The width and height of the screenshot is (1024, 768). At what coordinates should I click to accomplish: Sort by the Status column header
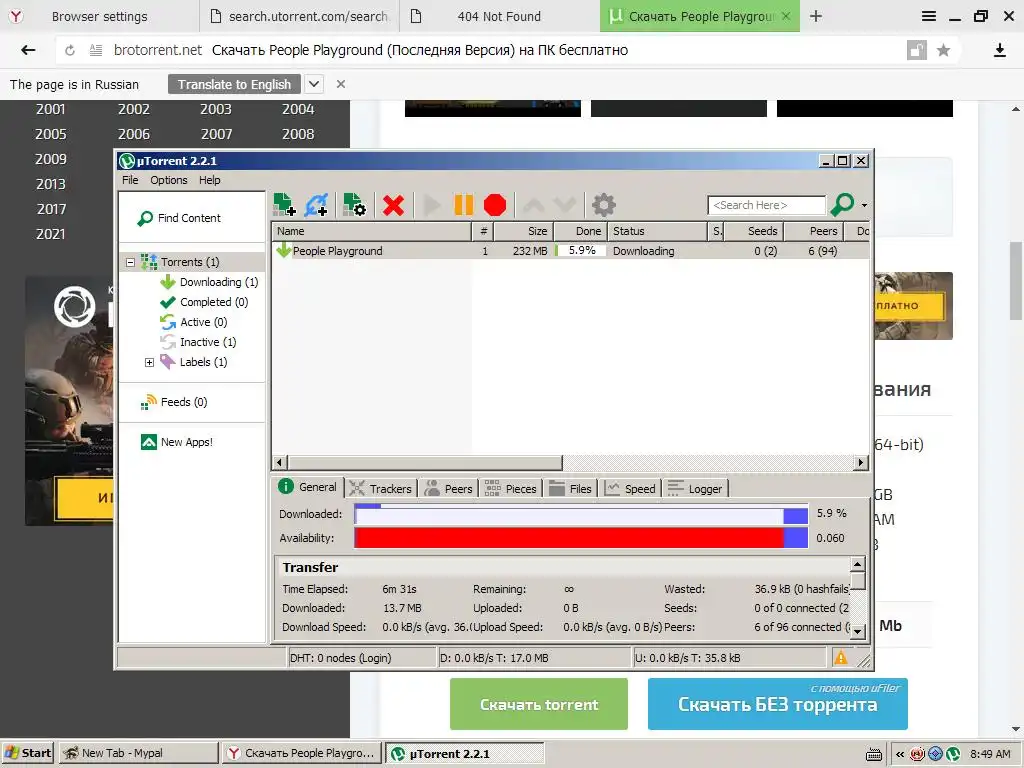[x=656, y=231]
